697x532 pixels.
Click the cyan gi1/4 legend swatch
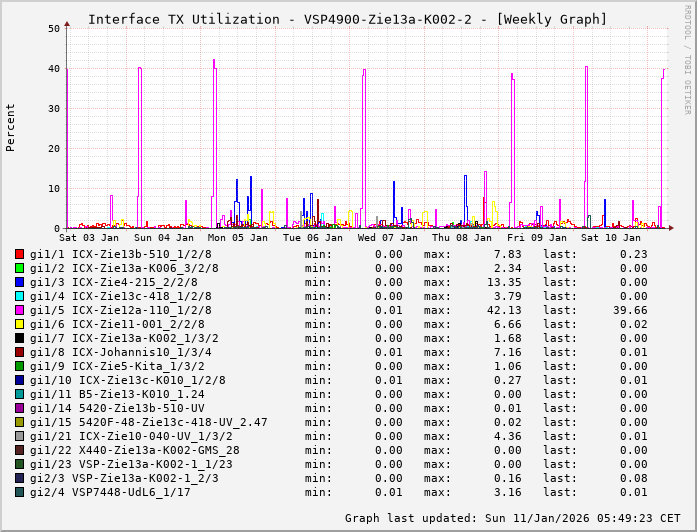pyautogui.click(x=20, y=296)
